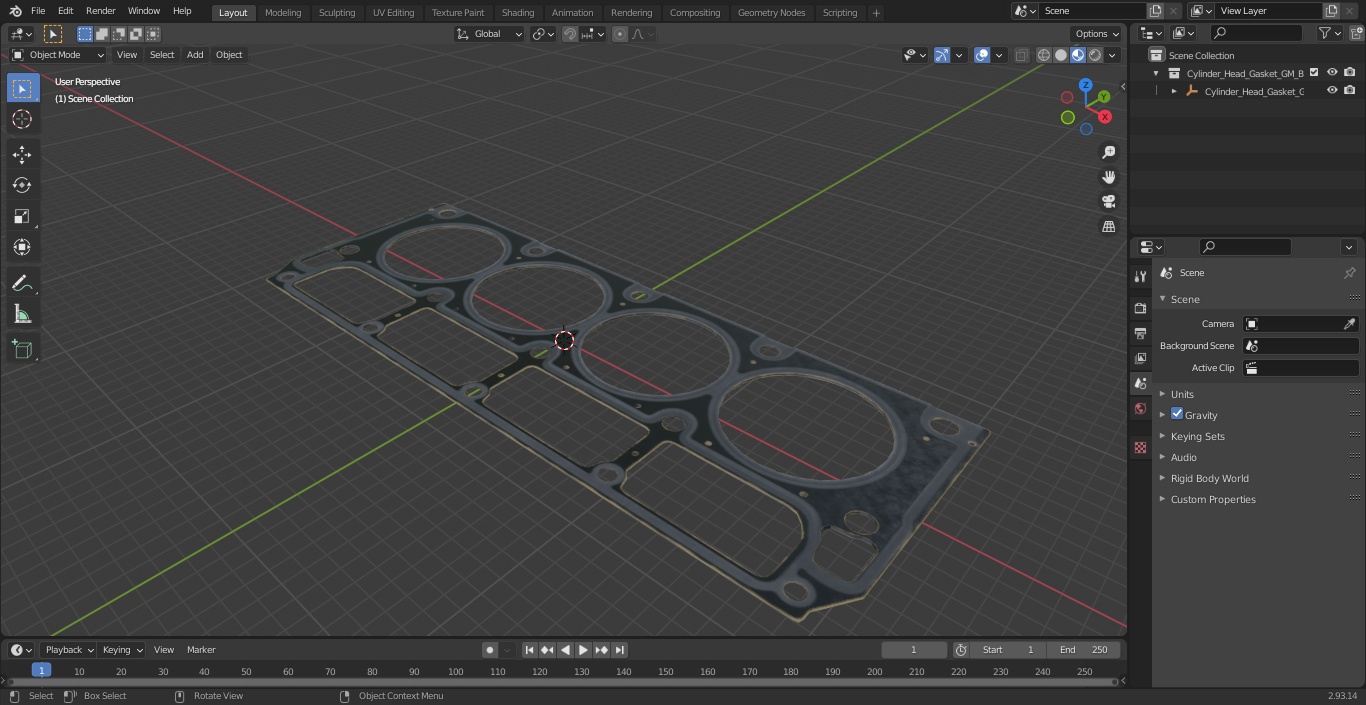Open the World properties tab
Image resolution: width=1366 pixels, height=705 pixels.
click(1140, 408)
